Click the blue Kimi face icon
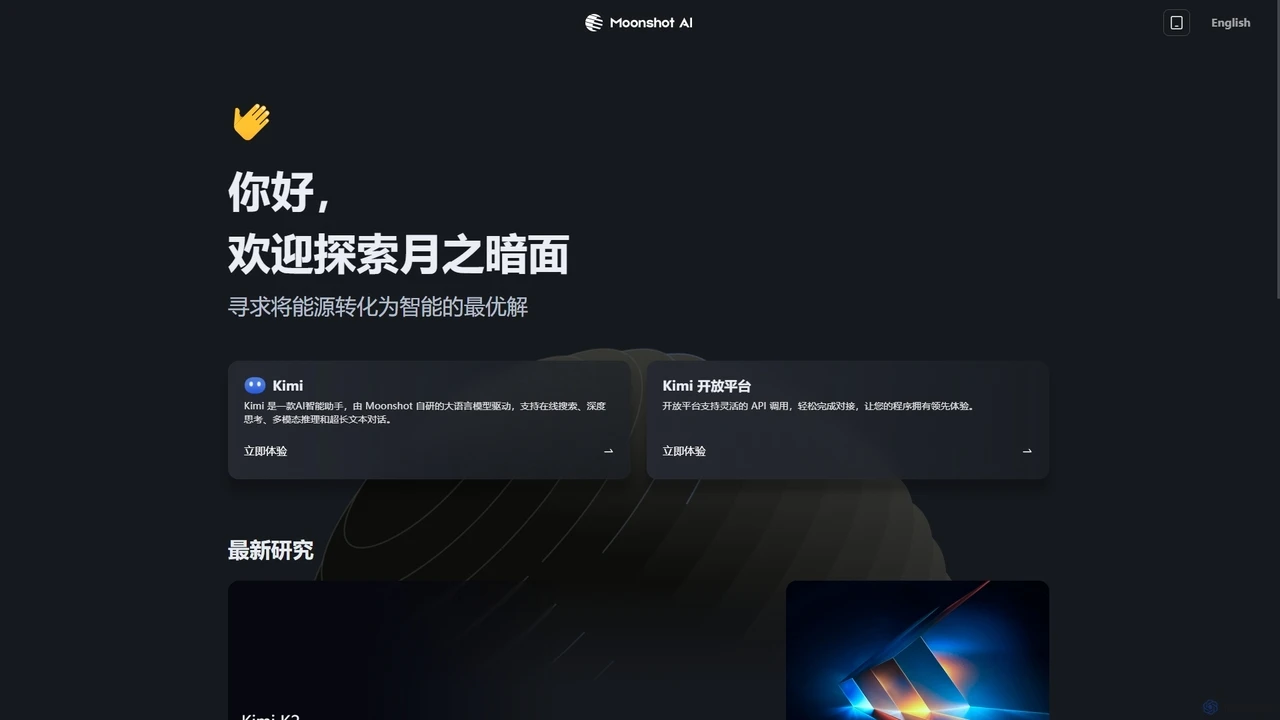Image resolution: width=1280 pixels, height=720 pixels. (x=255, y=385)
